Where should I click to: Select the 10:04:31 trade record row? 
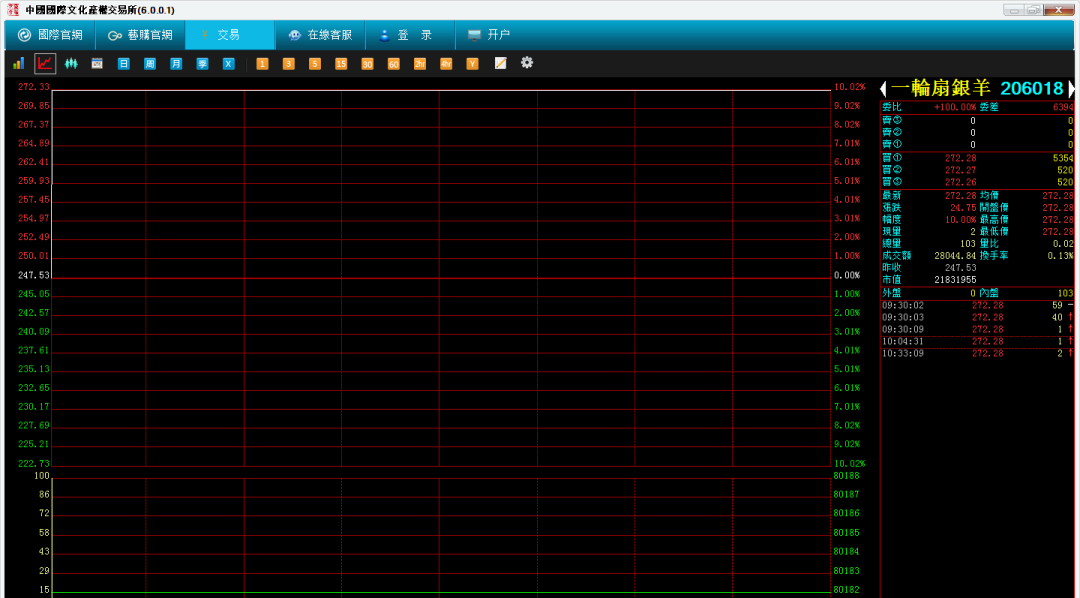pos(977,341)
